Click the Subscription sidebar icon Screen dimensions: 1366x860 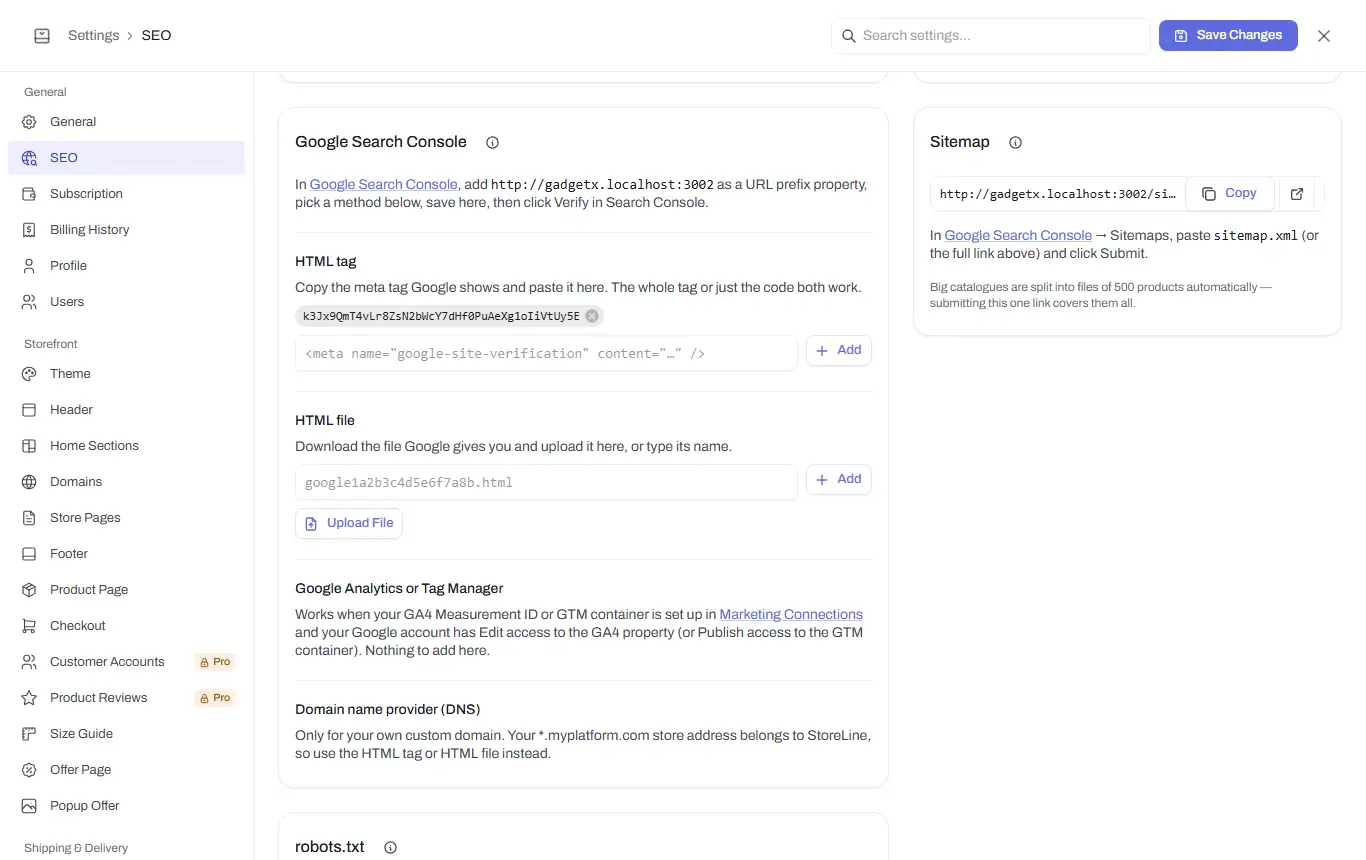click(30, 194)
